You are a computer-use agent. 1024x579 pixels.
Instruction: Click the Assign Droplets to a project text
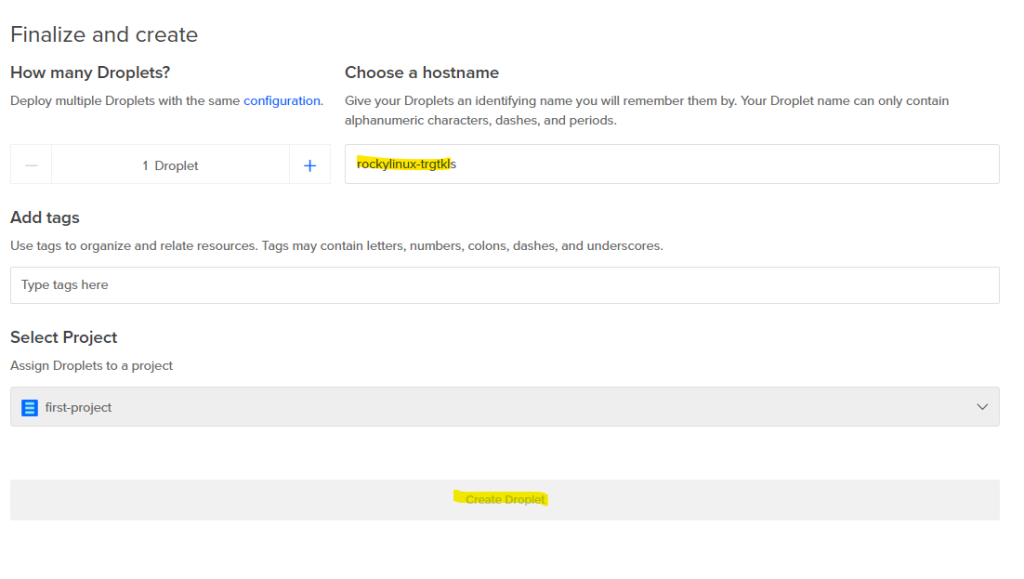tap(91, 366)
